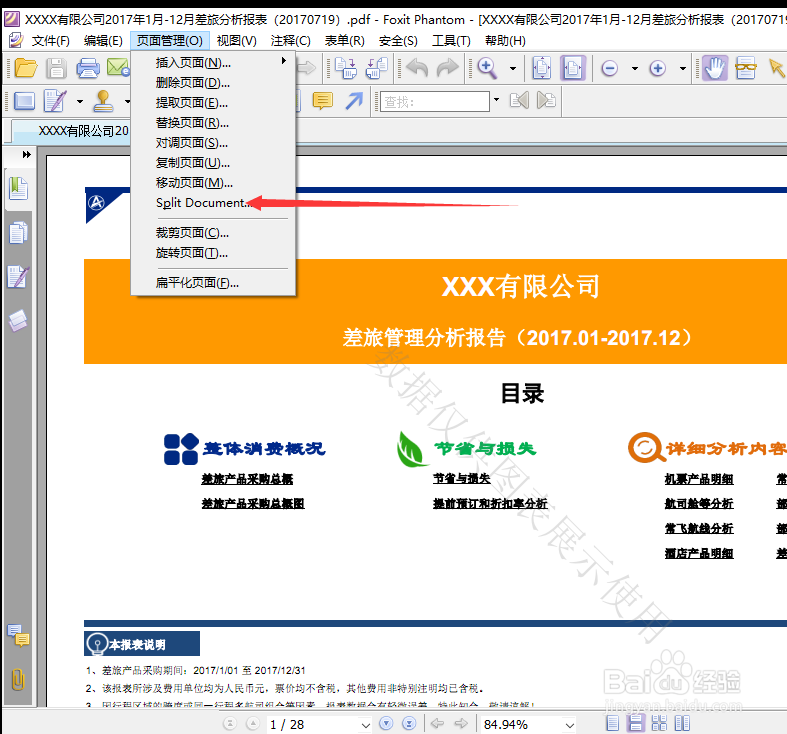Click the Find Next icon
The height and width of the screenshot is (734, 787).
pyautogui.click(x=546, y=100)
